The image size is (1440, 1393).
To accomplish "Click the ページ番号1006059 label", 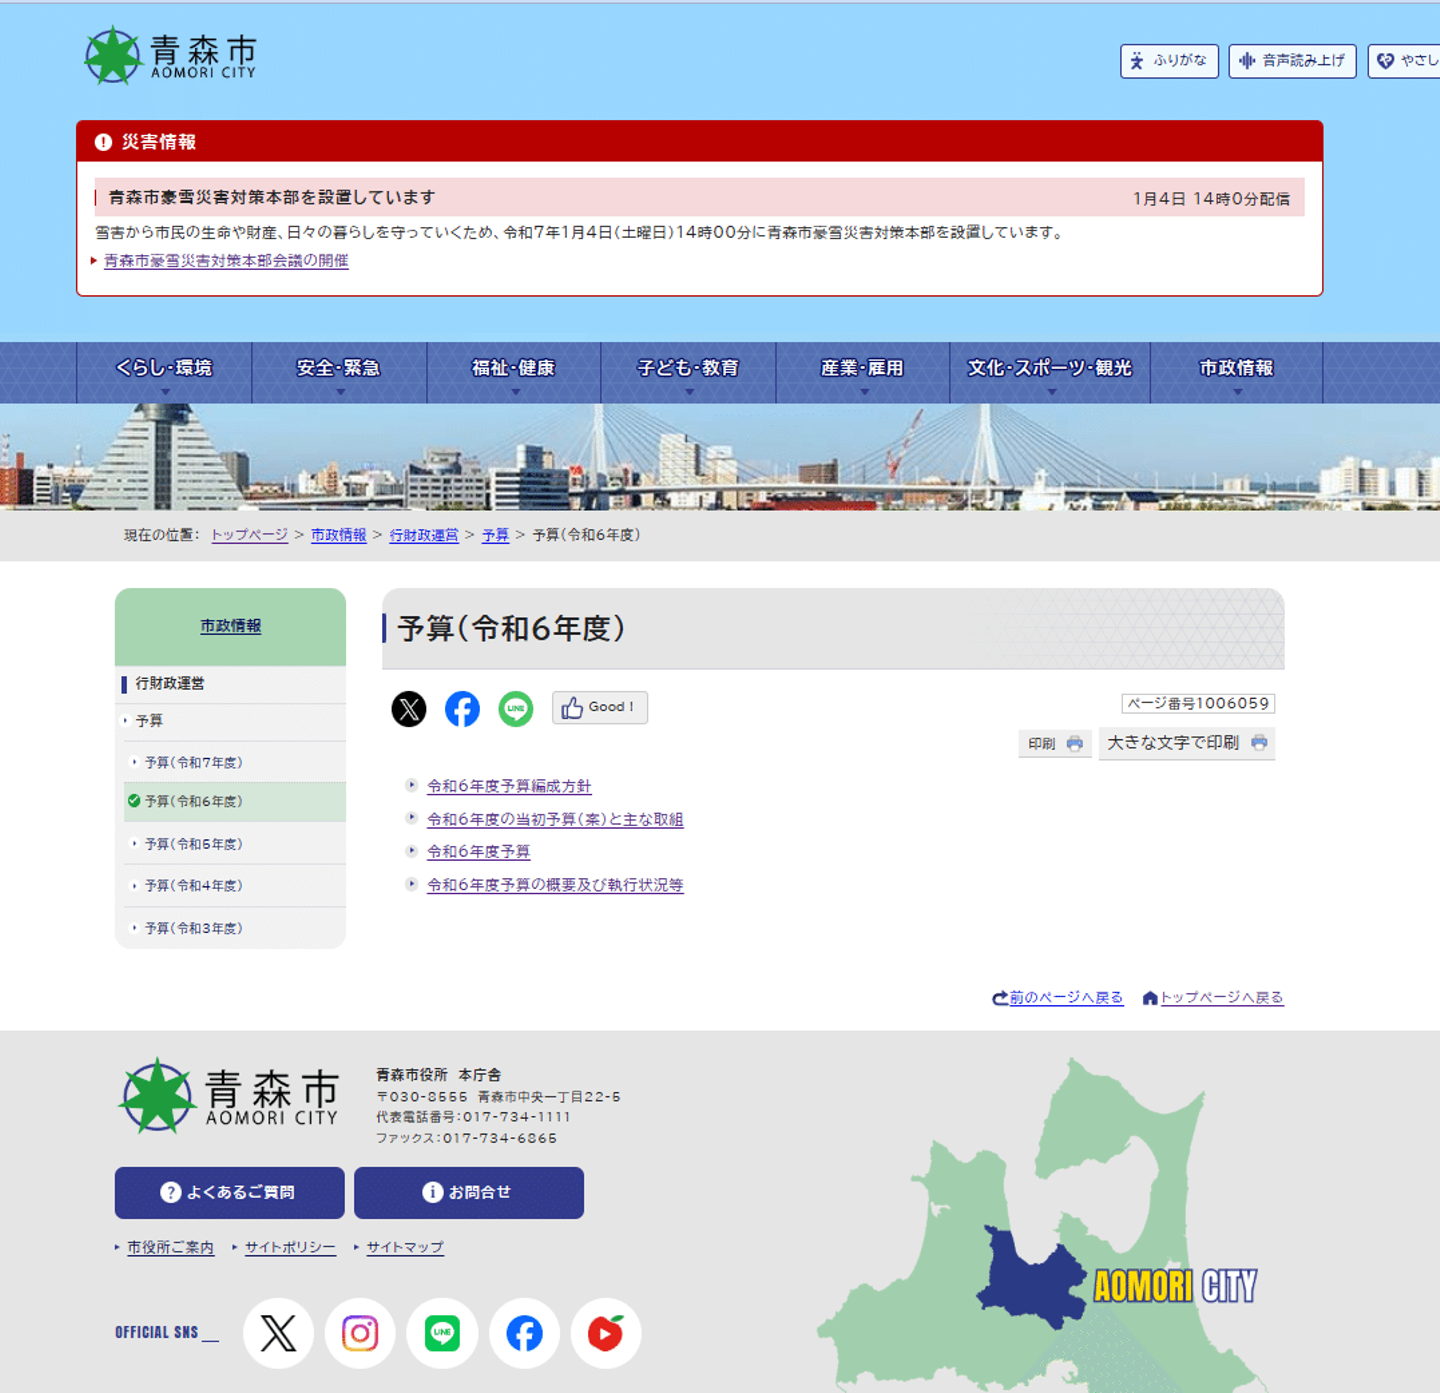I will [x=1198, y=704].
